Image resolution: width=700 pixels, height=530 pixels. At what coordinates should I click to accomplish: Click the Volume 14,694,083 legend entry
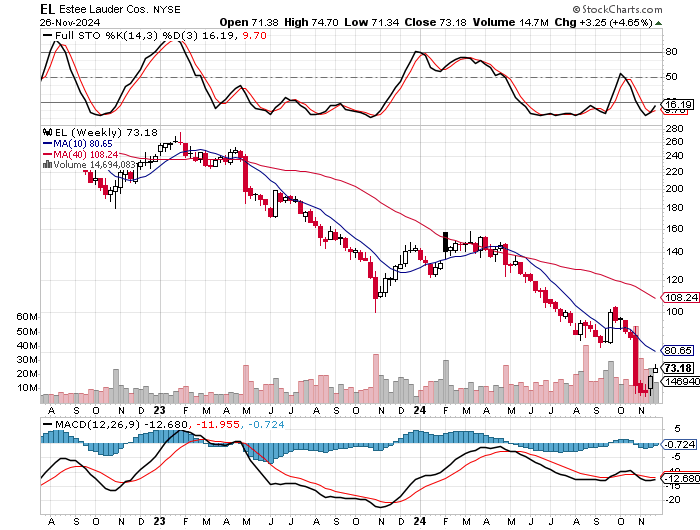pos(94,165)
